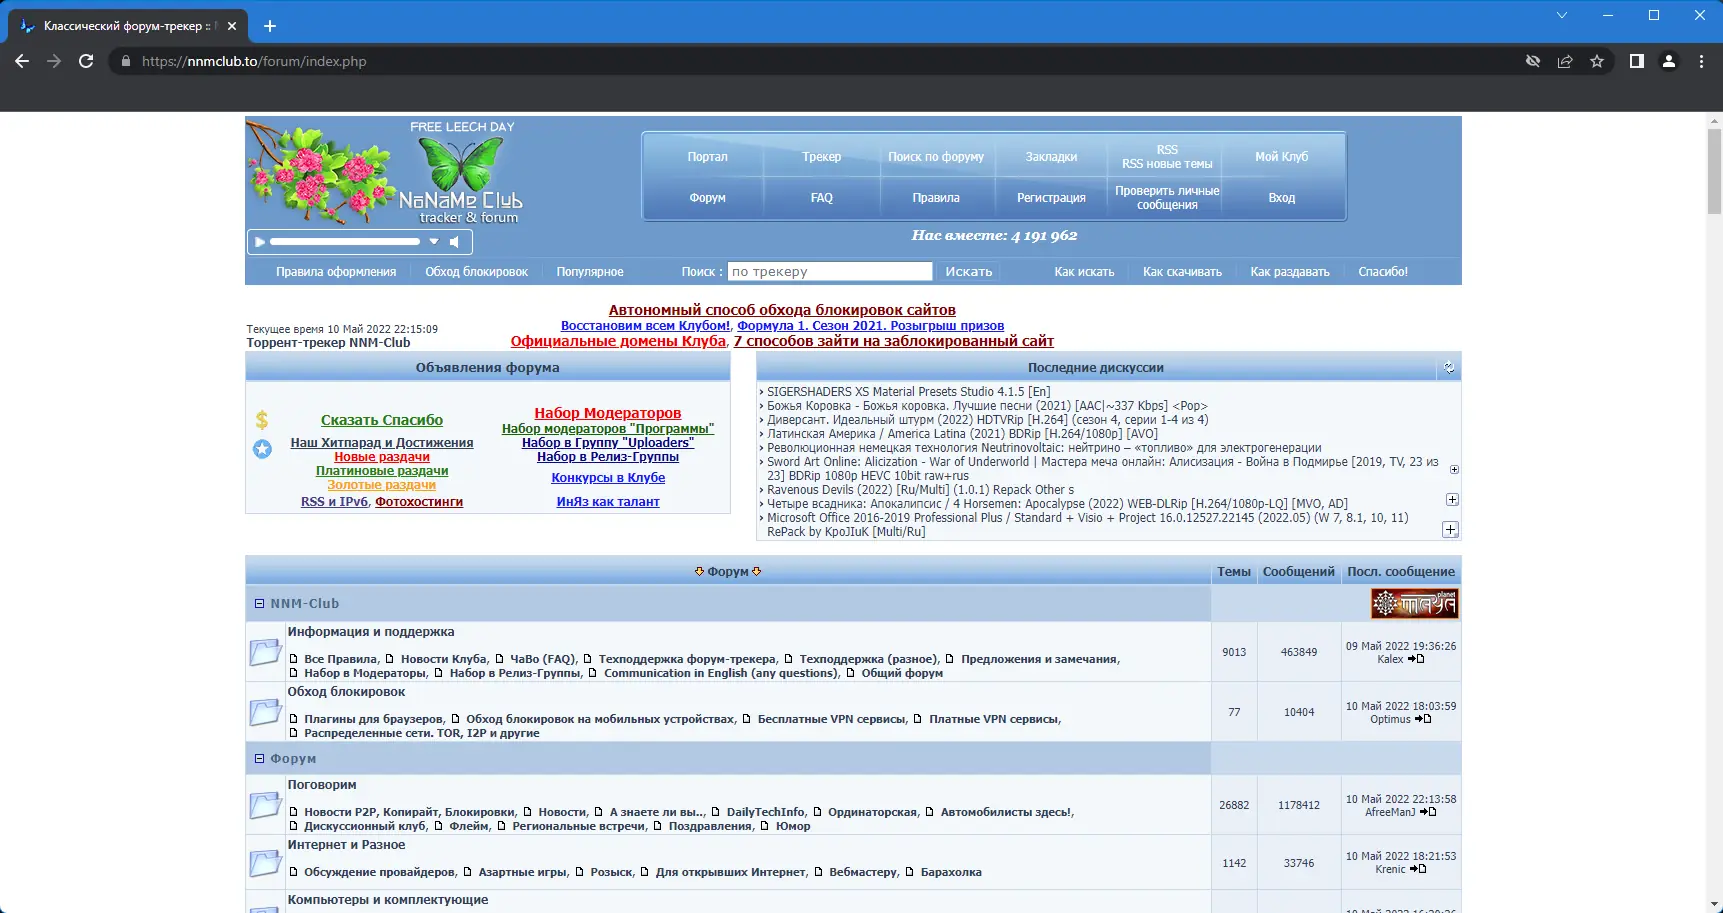Expand the discussions list with the largest plus button
1723x913 pixels.
click(x=1450, y=529)
